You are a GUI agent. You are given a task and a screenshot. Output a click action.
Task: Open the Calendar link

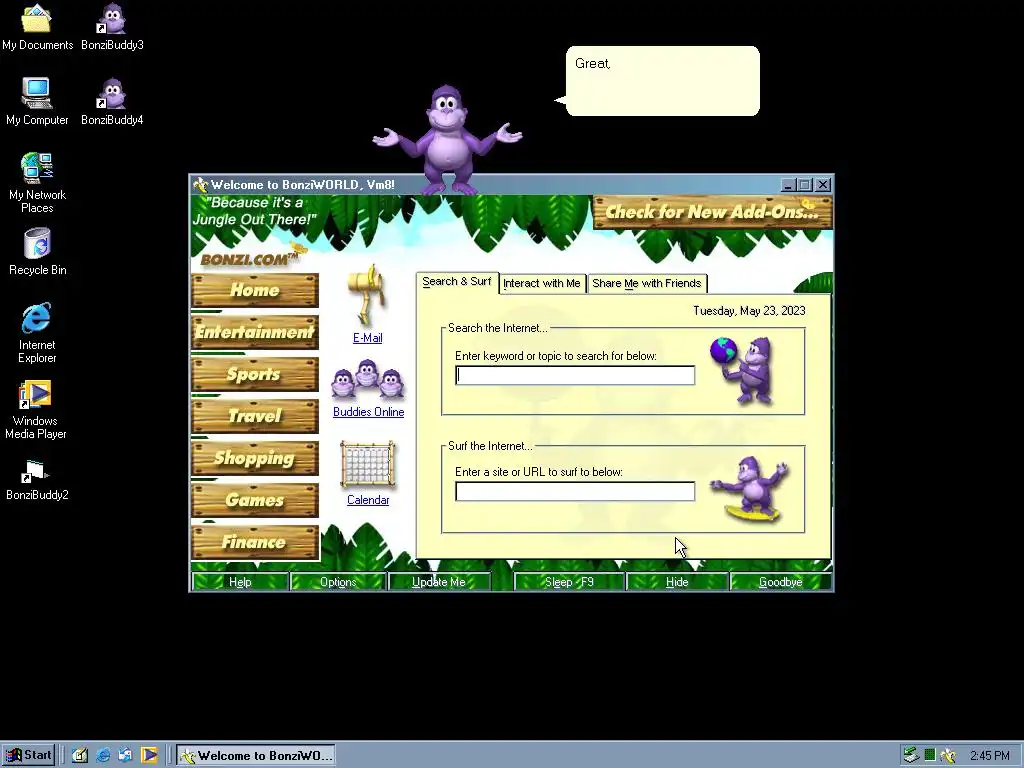[368, 500]
